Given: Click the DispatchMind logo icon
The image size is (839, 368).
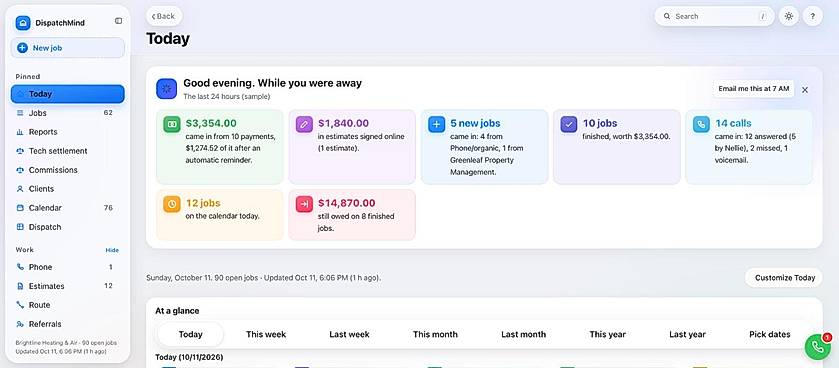Looking at the screenshot, I should 23,23.
